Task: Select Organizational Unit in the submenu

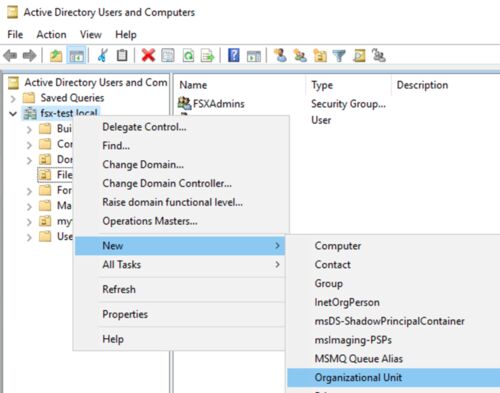Action: [x=394, y=377]
